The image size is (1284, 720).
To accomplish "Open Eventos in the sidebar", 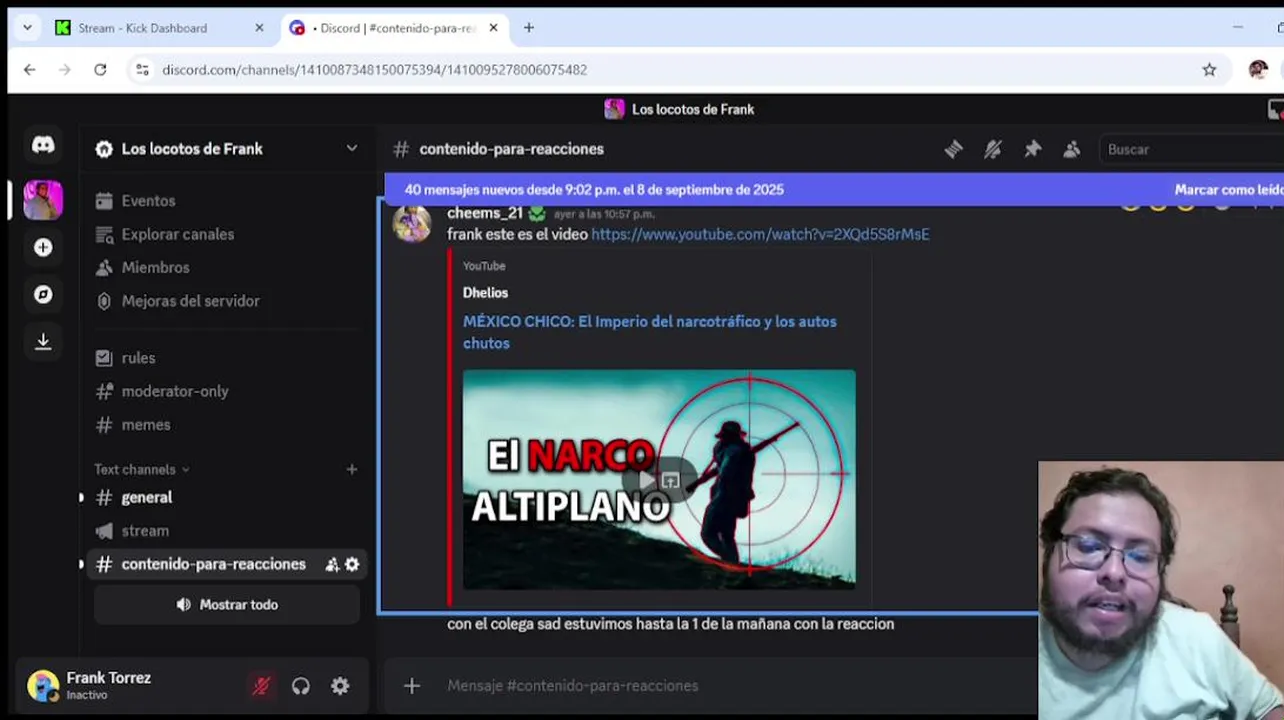I will [x=148, y=201].
